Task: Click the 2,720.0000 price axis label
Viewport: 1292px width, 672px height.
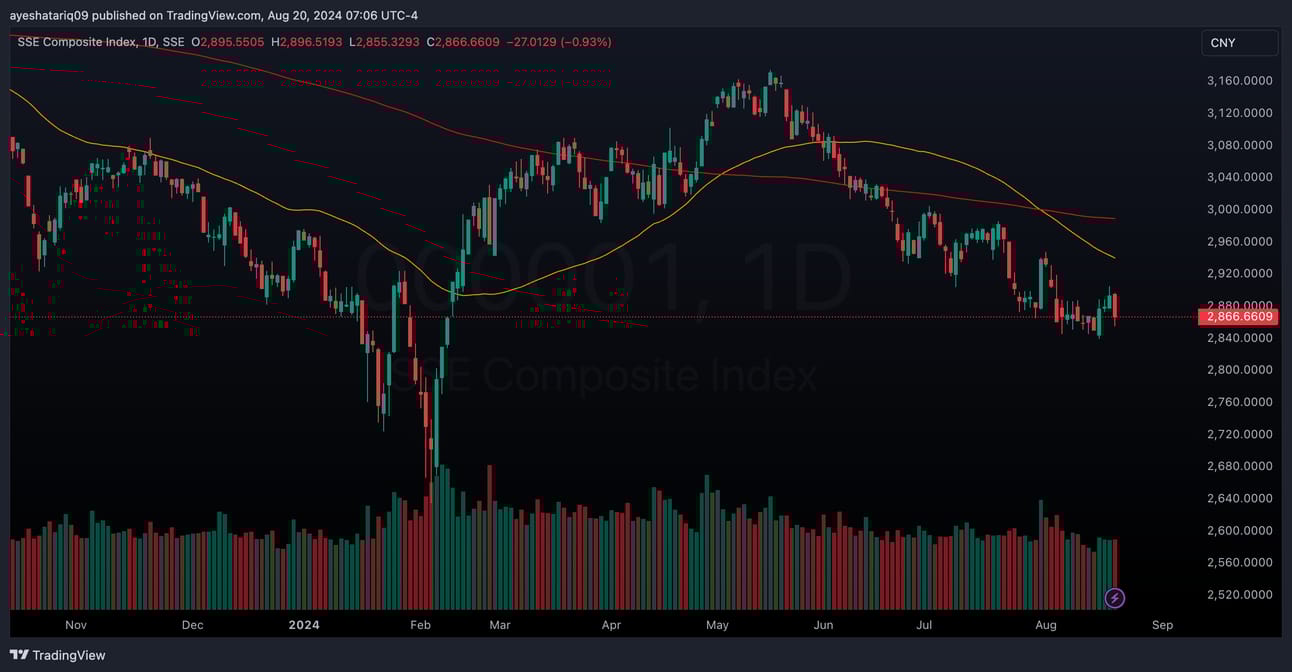Action: [1239, 434]
